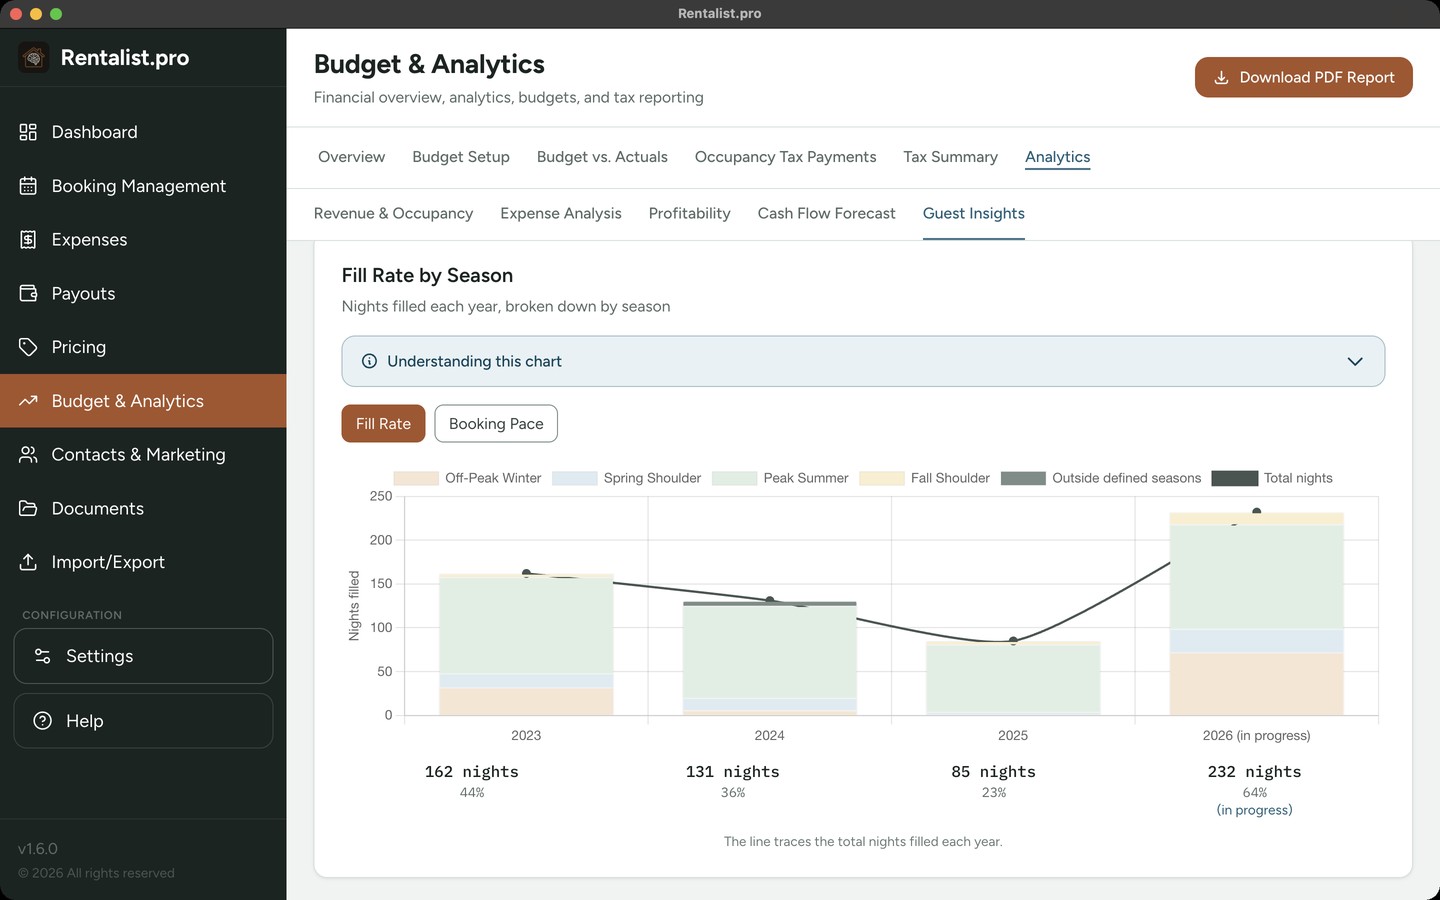
Task: Click the Budget & Analytics trend icon
Action: pyautogui.click(x=28, y=401)
